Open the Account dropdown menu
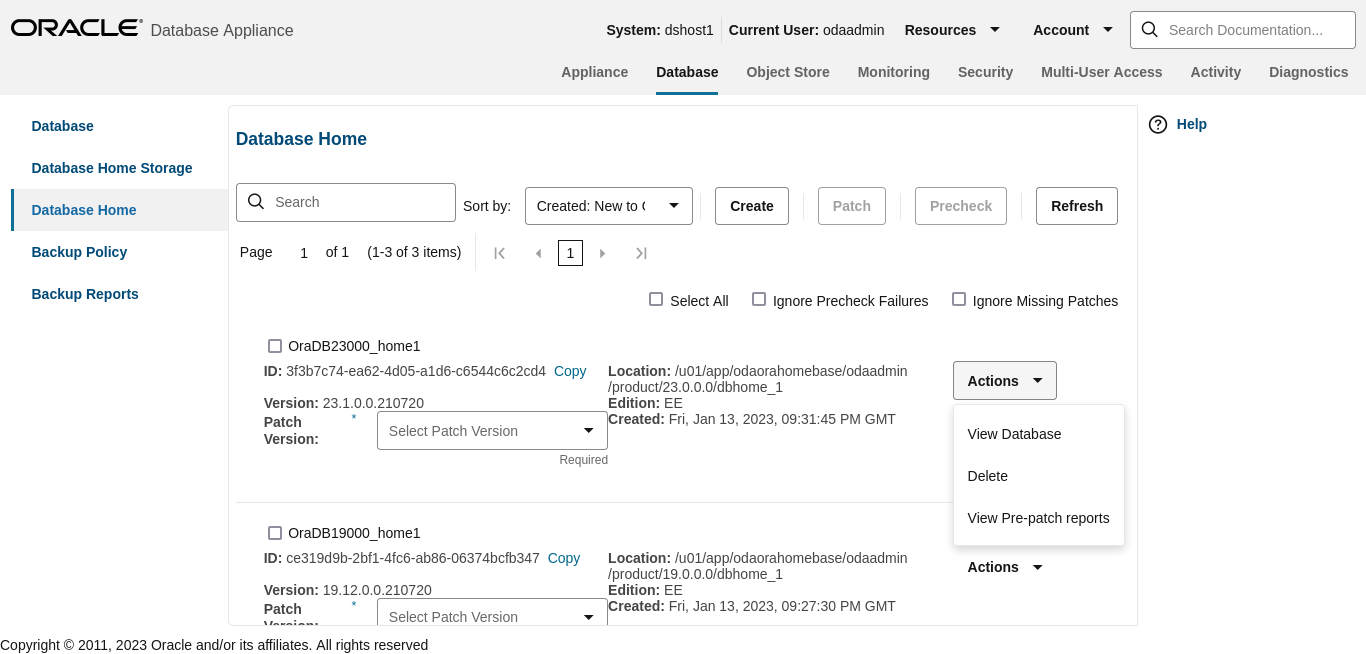The width and height of the screenshot is (1366, 654). pyautogui.click(x=1073, y=30)
